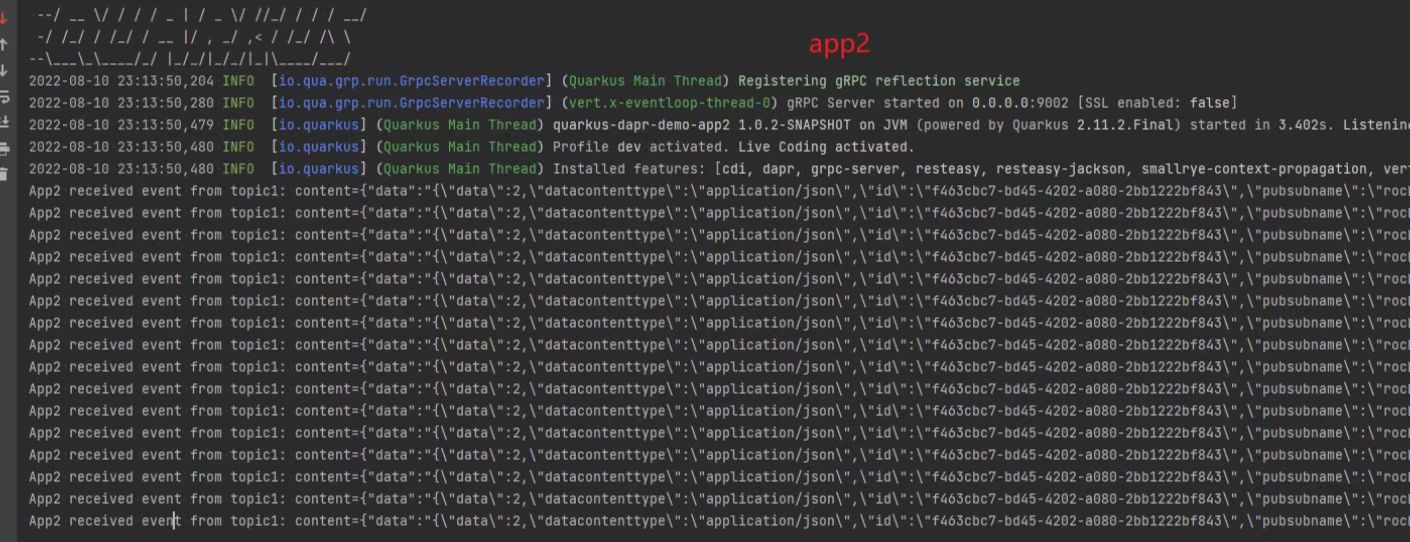This screenshot has height=542, width=1410.
Task: Open io.quarkus link on Installed features line
Action: (320, 169)
